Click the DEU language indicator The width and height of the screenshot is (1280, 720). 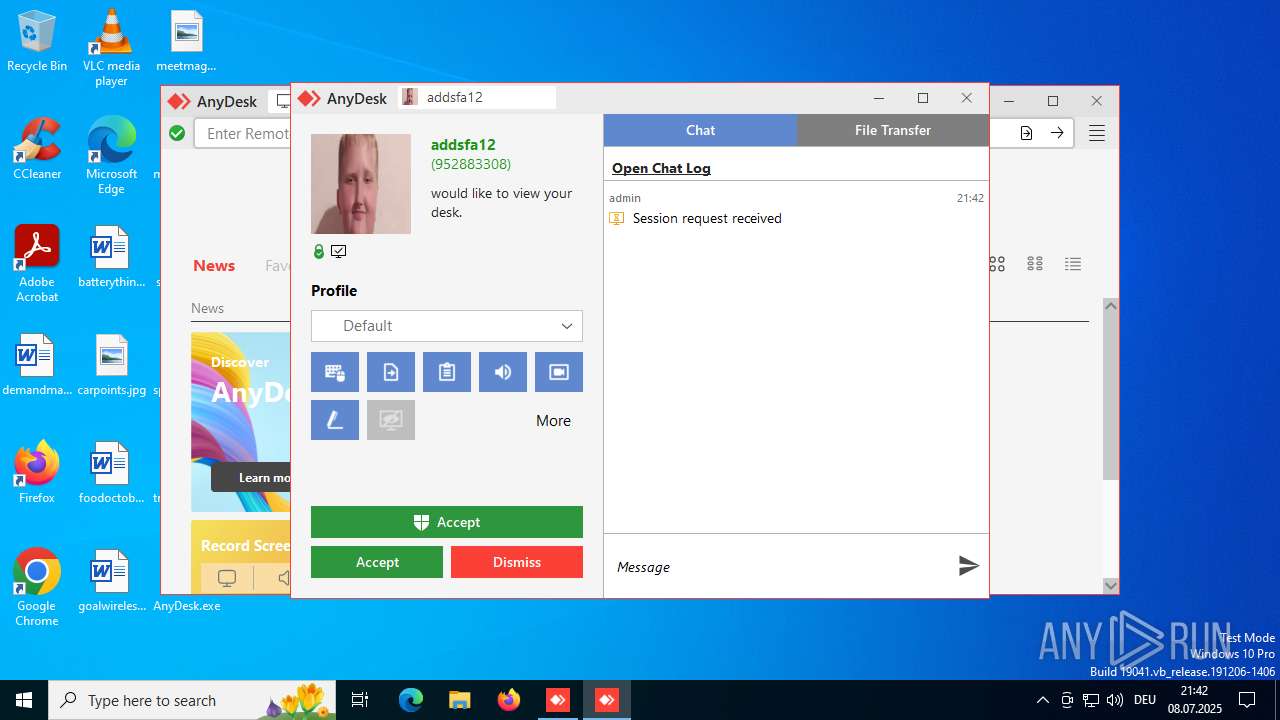[1145, 700]
